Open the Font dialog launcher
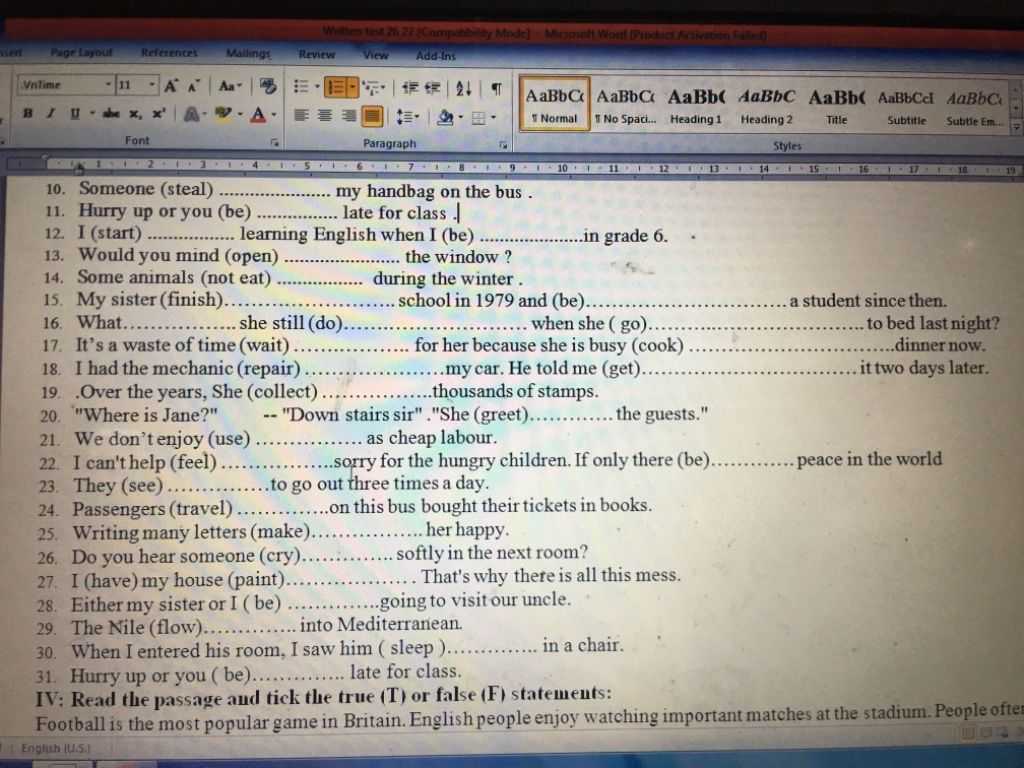1024x768 pixels. click(275, 142)
